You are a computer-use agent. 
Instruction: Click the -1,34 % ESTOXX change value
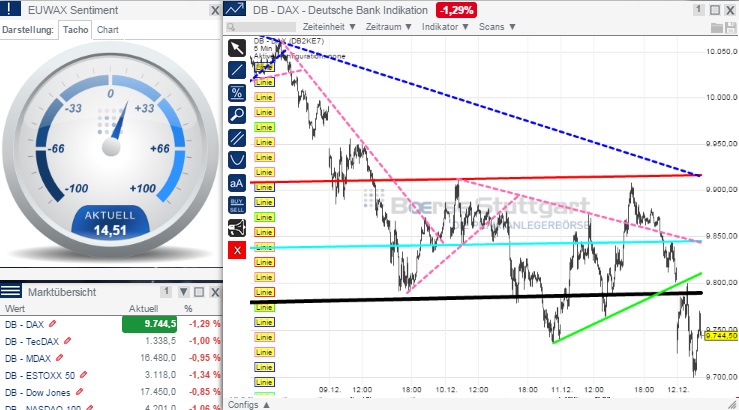(x=205, y=375)
